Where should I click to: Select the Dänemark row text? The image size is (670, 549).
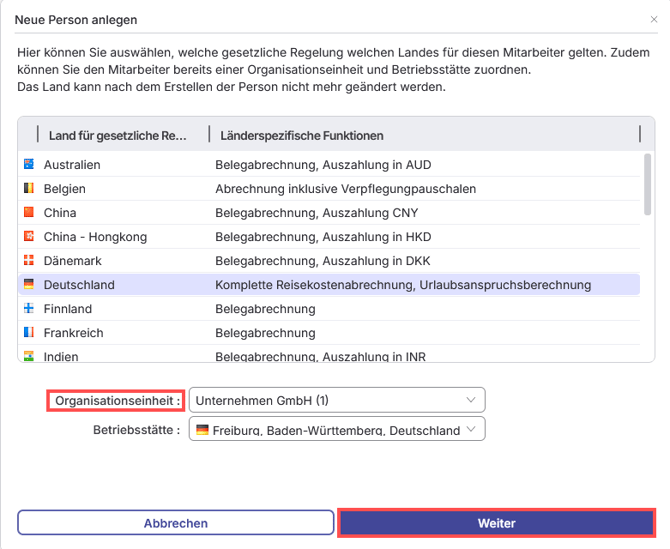coord(72,260)
